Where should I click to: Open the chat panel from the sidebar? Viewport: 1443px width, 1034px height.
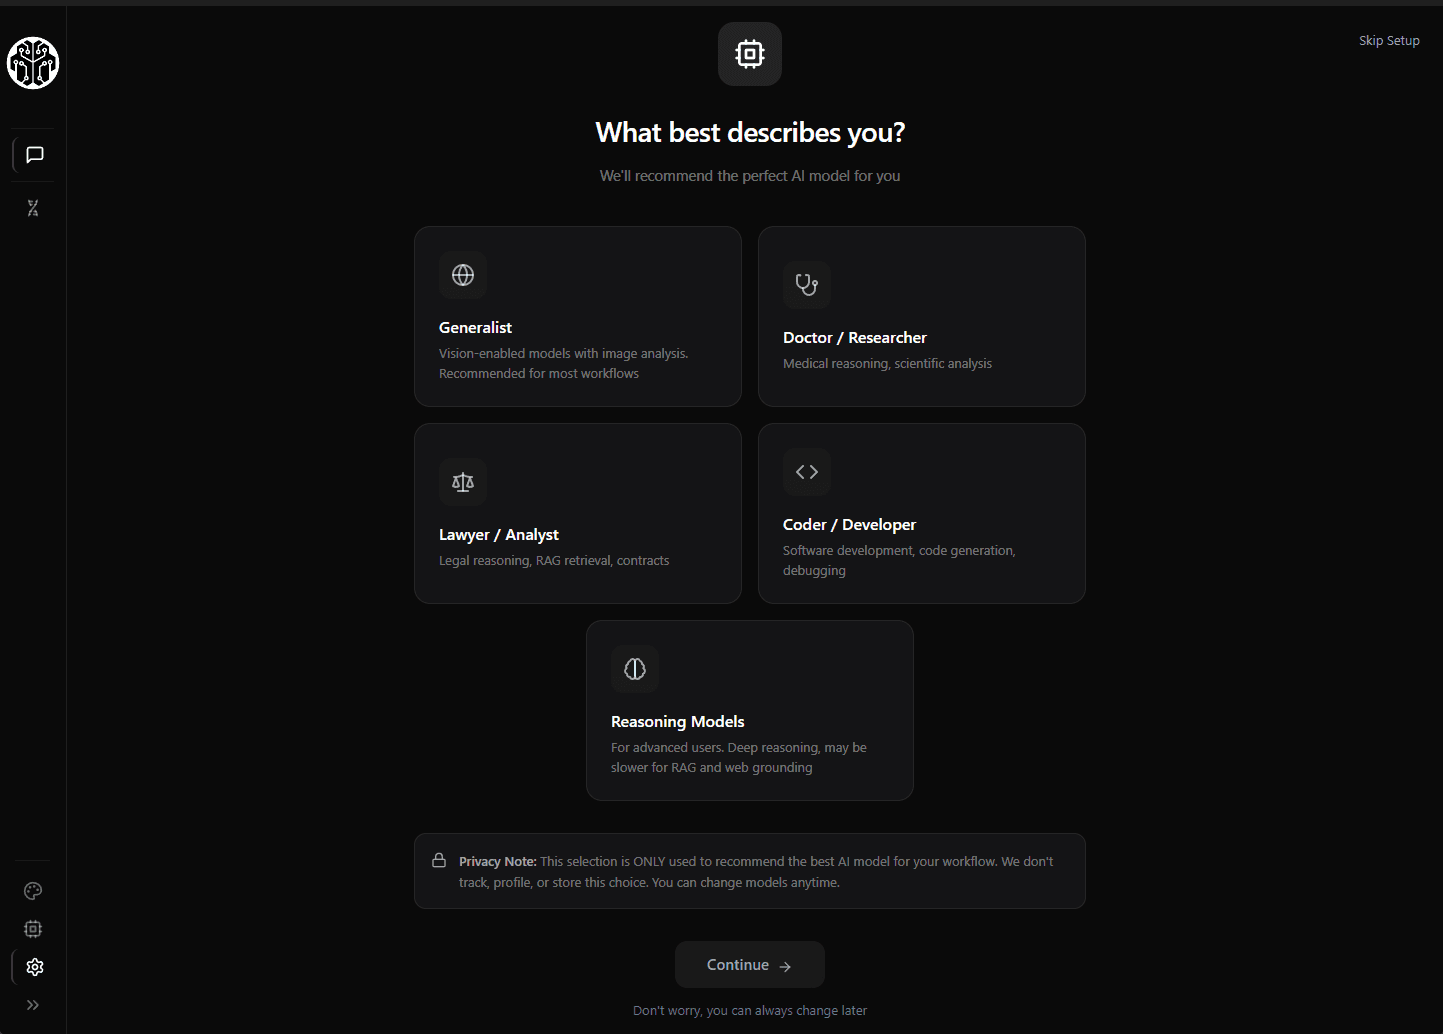pos(33,154)
